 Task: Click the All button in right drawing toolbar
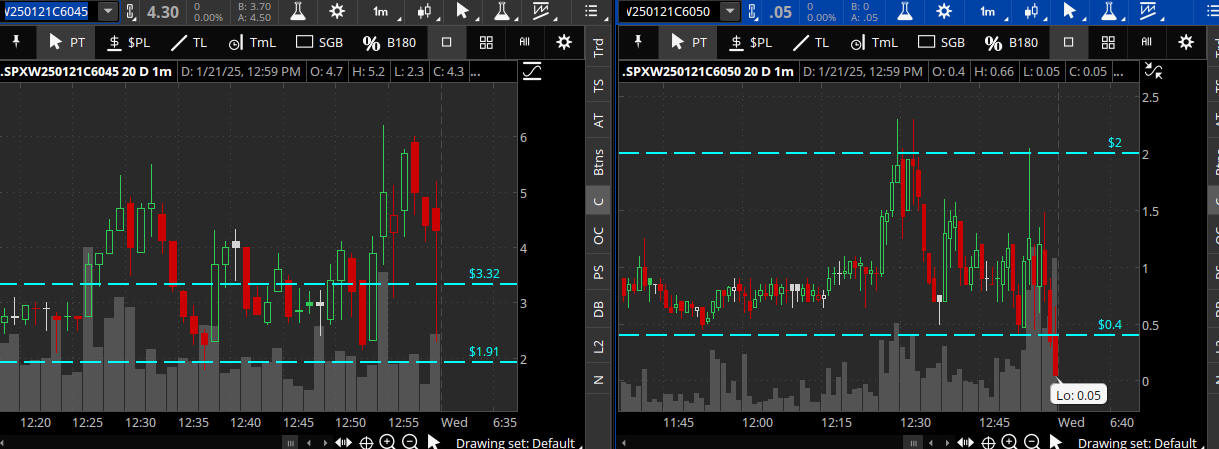(1147, 43)
